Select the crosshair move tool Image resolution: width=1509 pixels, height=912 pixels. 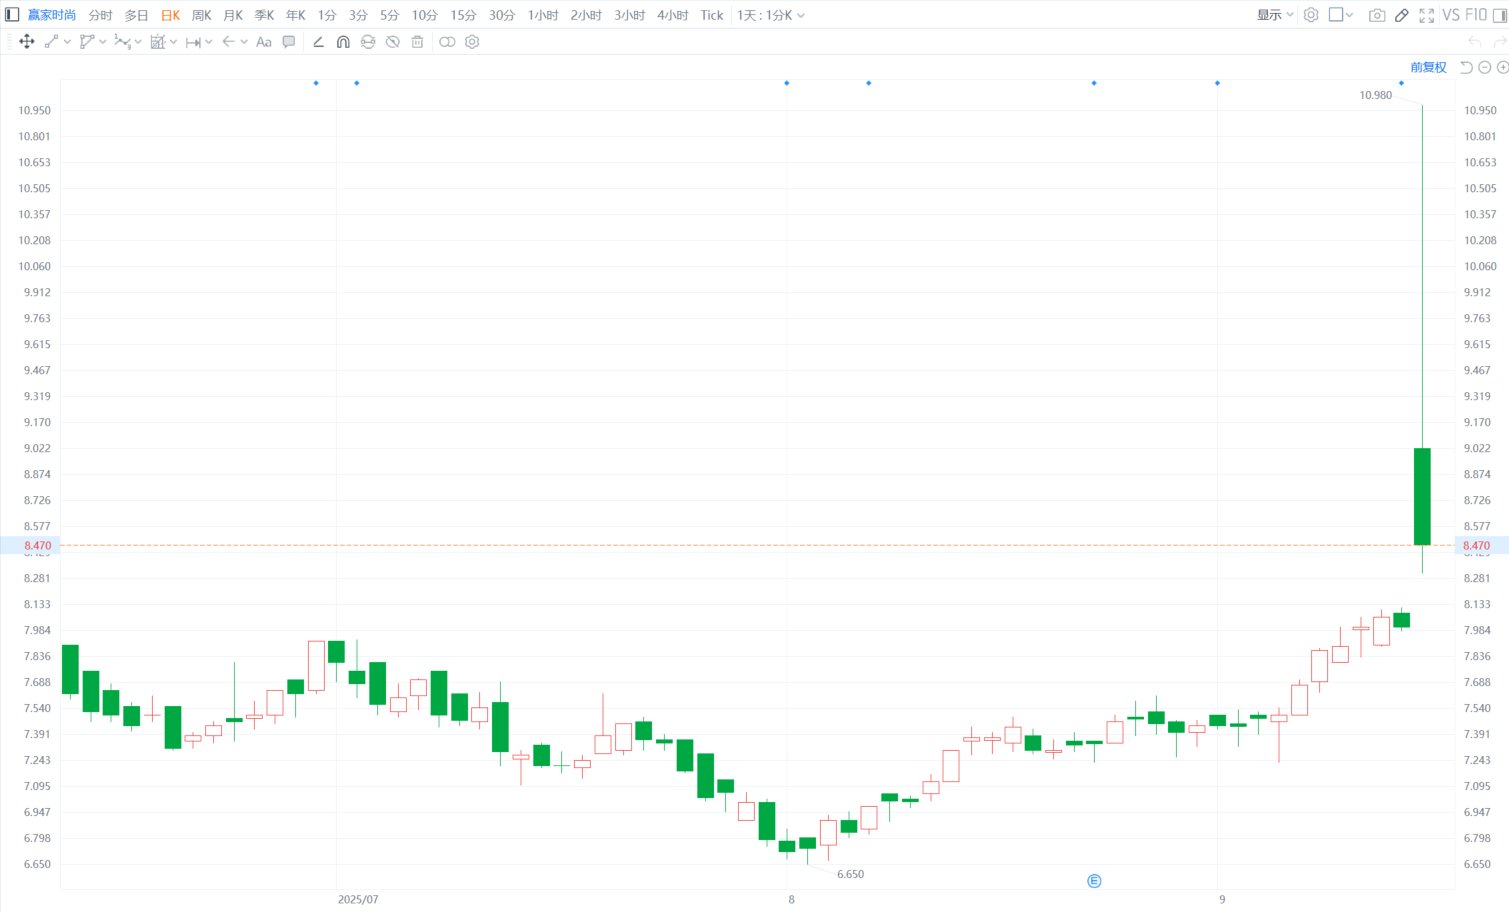coord(27,42)
